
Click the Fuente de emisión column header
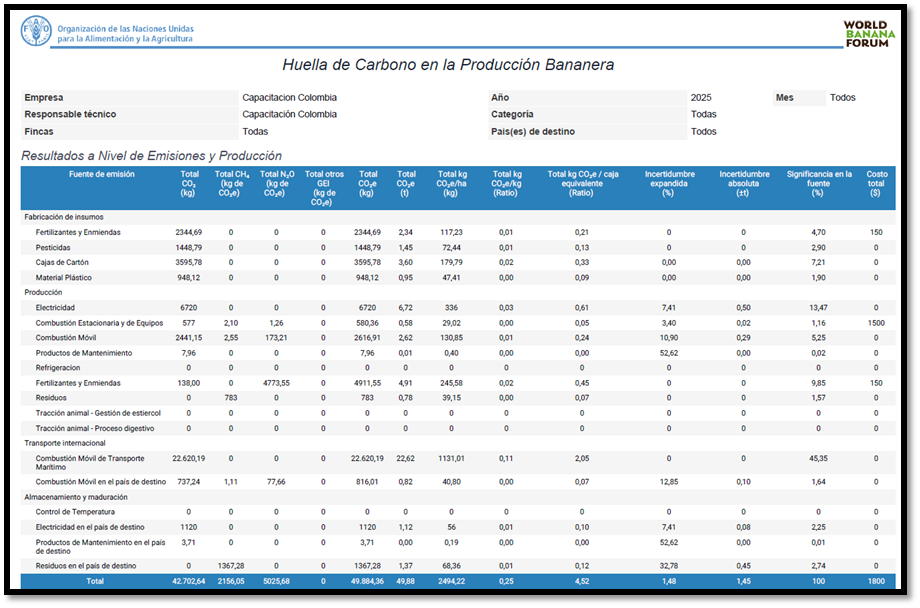101,175
